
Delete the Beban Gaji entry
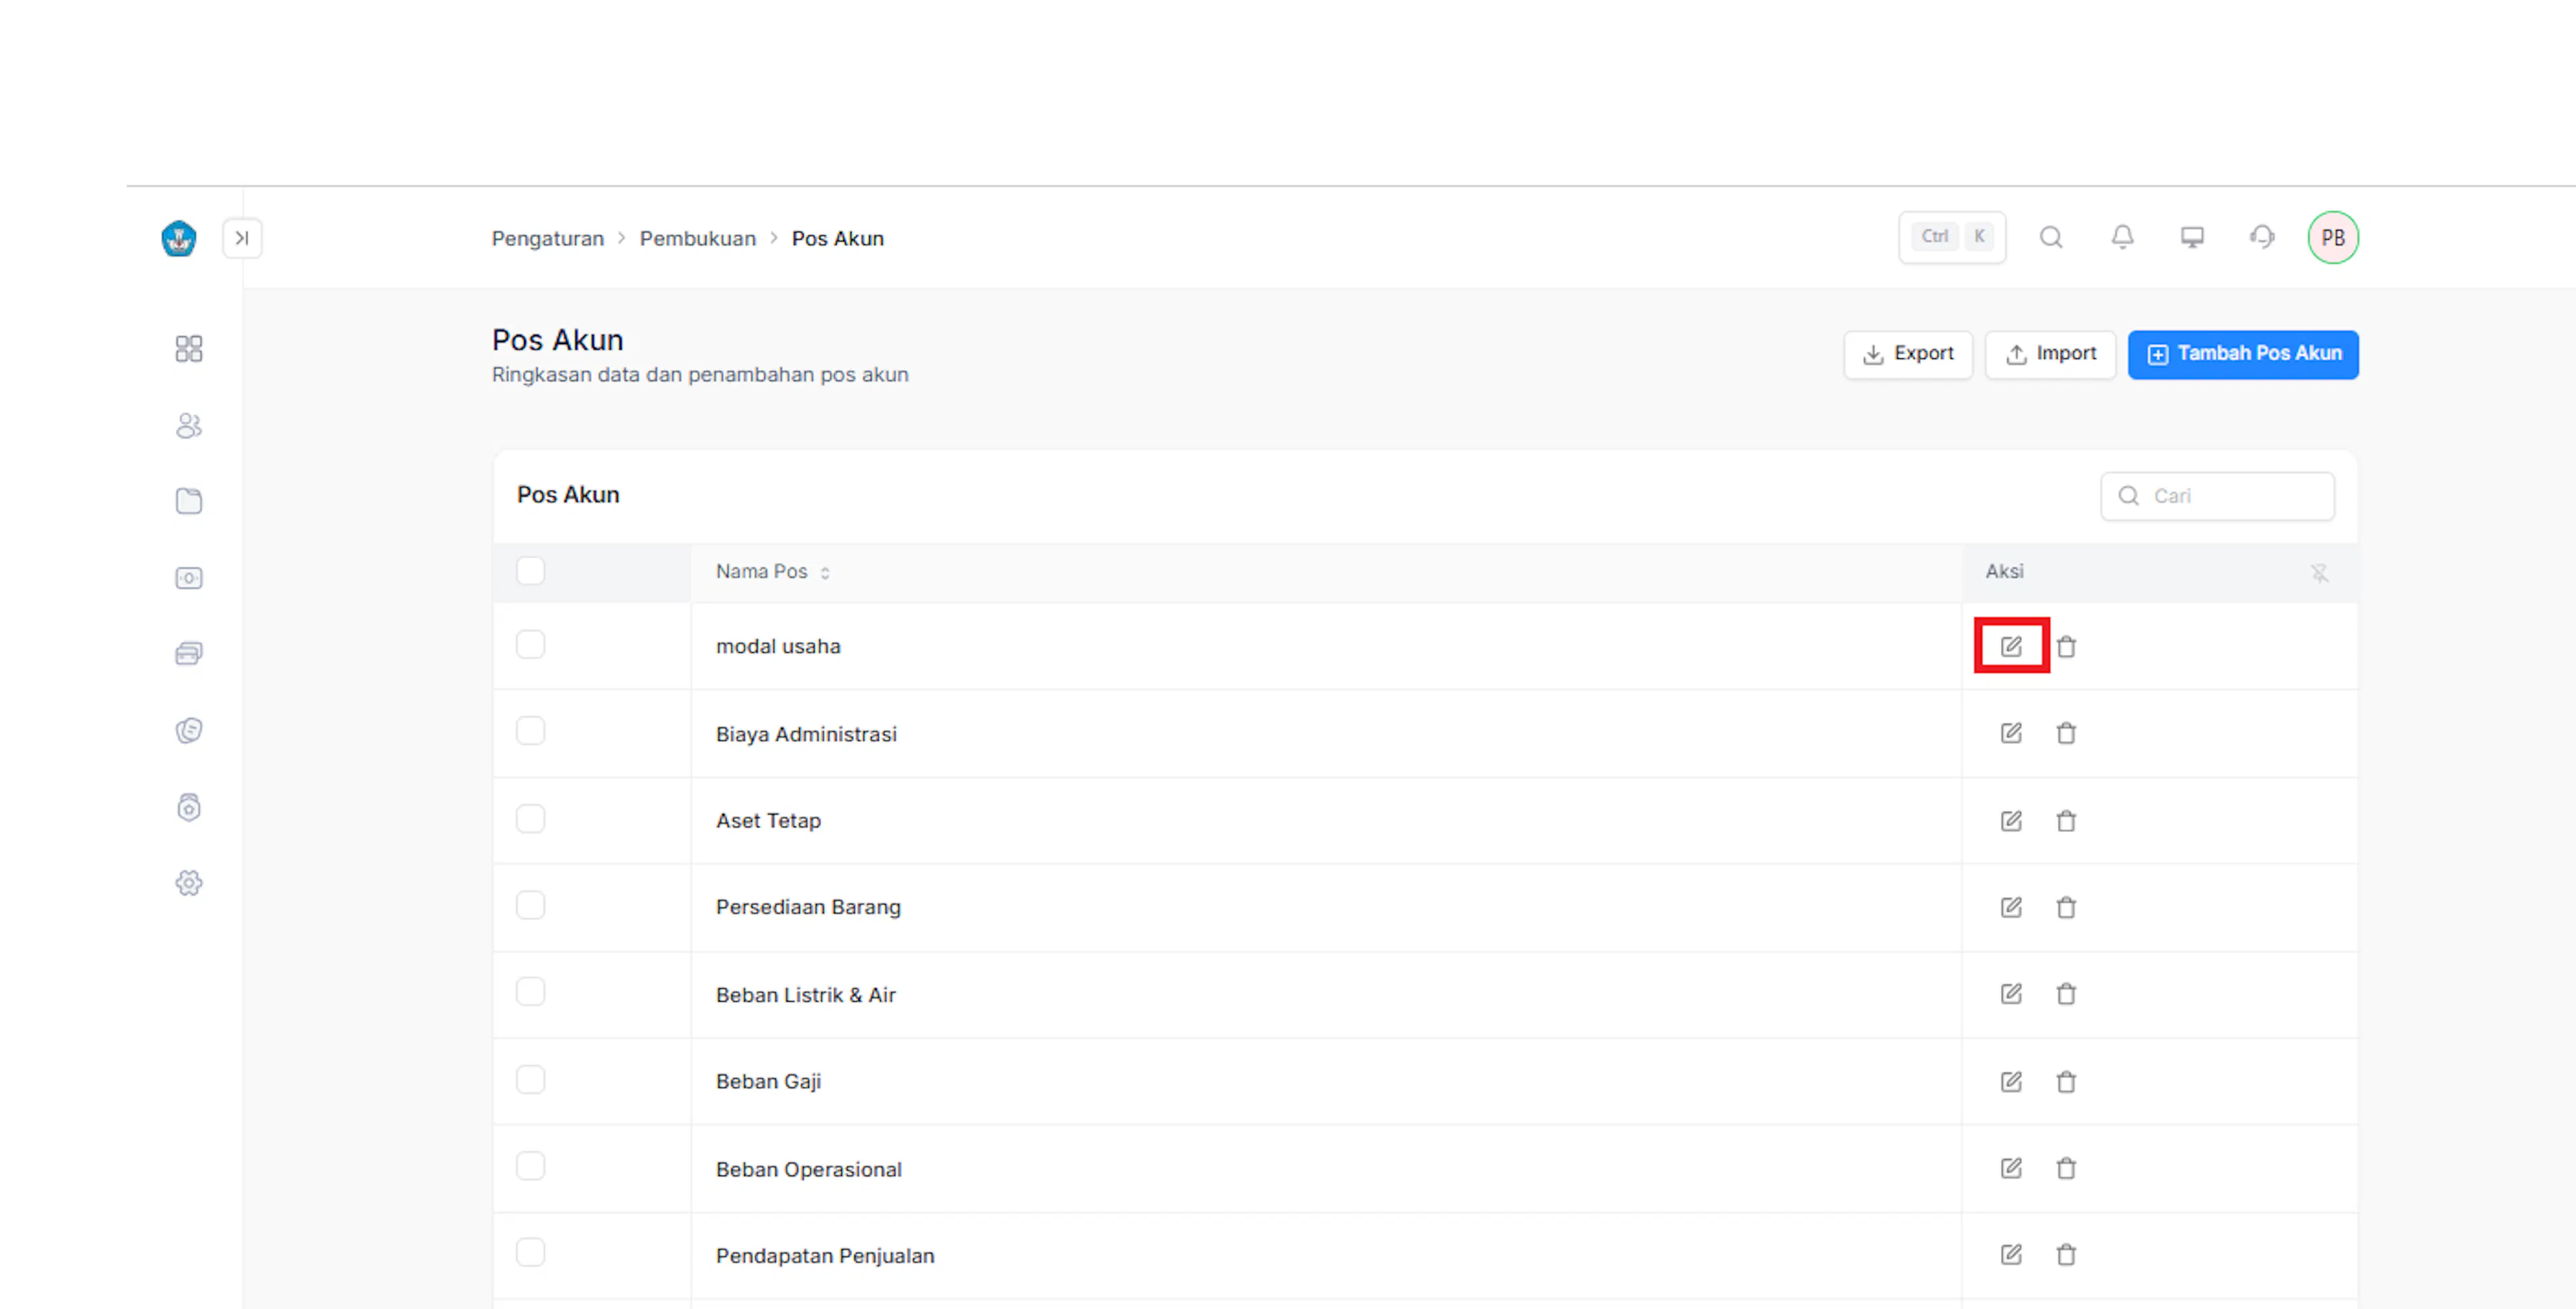pyautogui.click(x=2066, y=1081)
